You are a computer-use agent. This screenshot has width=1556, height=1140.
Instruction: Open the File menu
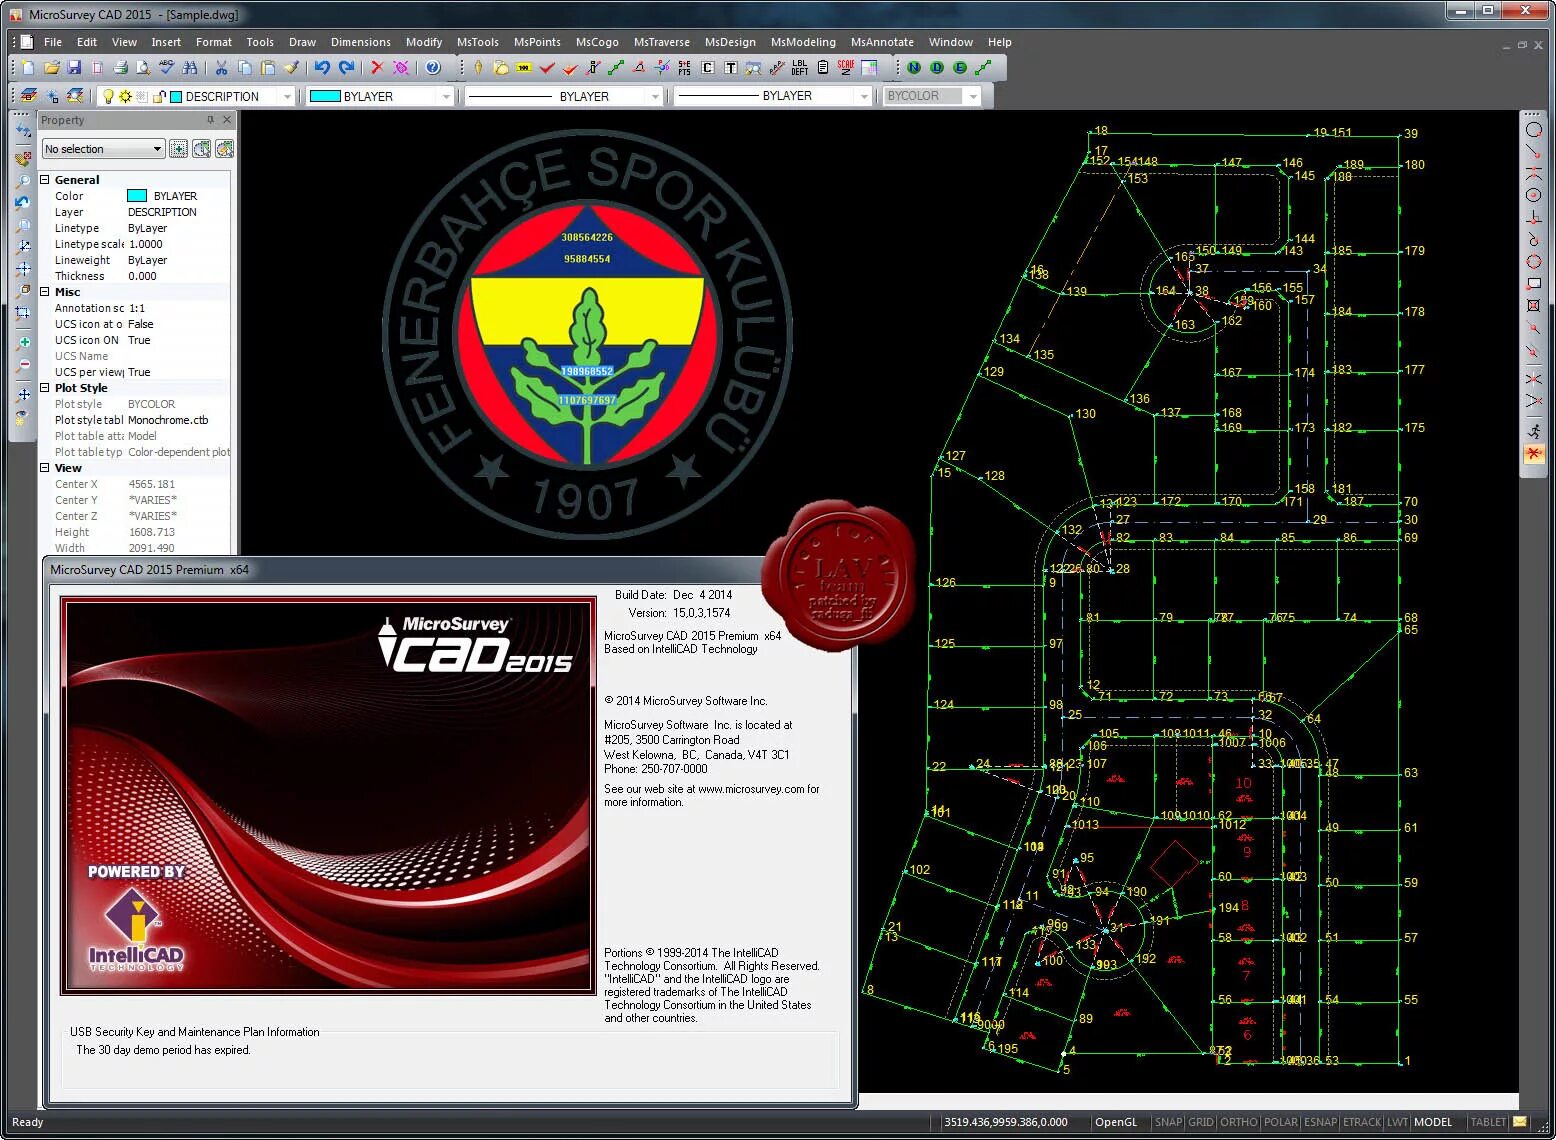[x=53, y=42]
